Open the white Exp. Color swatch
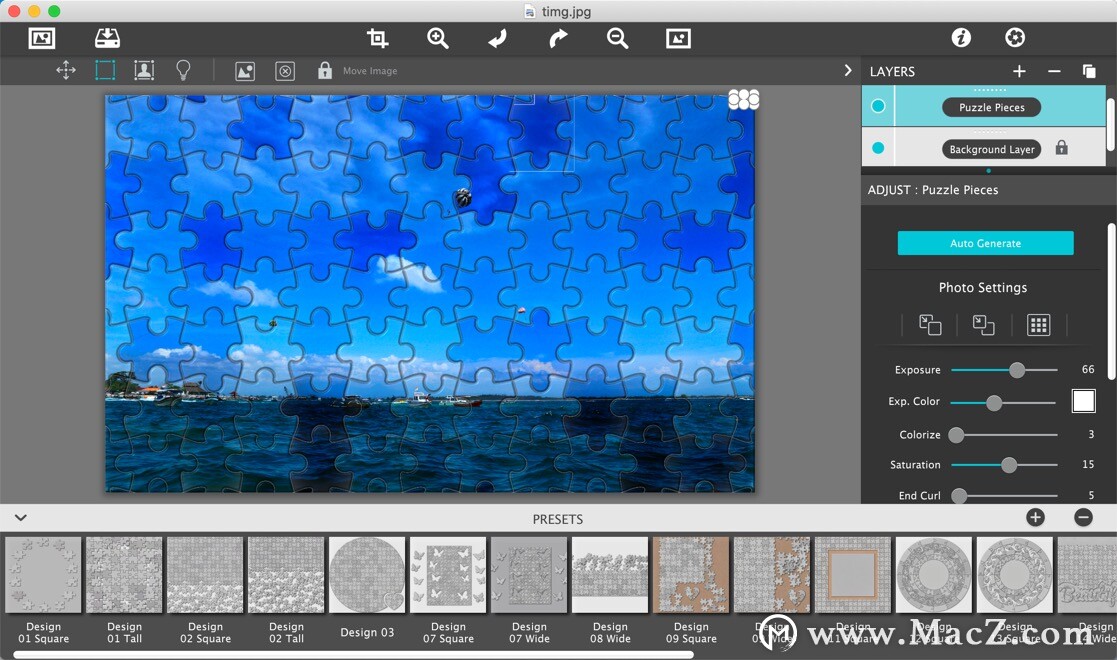The height and width of the screenshot is (660, 1117). tap(1084, 401)
